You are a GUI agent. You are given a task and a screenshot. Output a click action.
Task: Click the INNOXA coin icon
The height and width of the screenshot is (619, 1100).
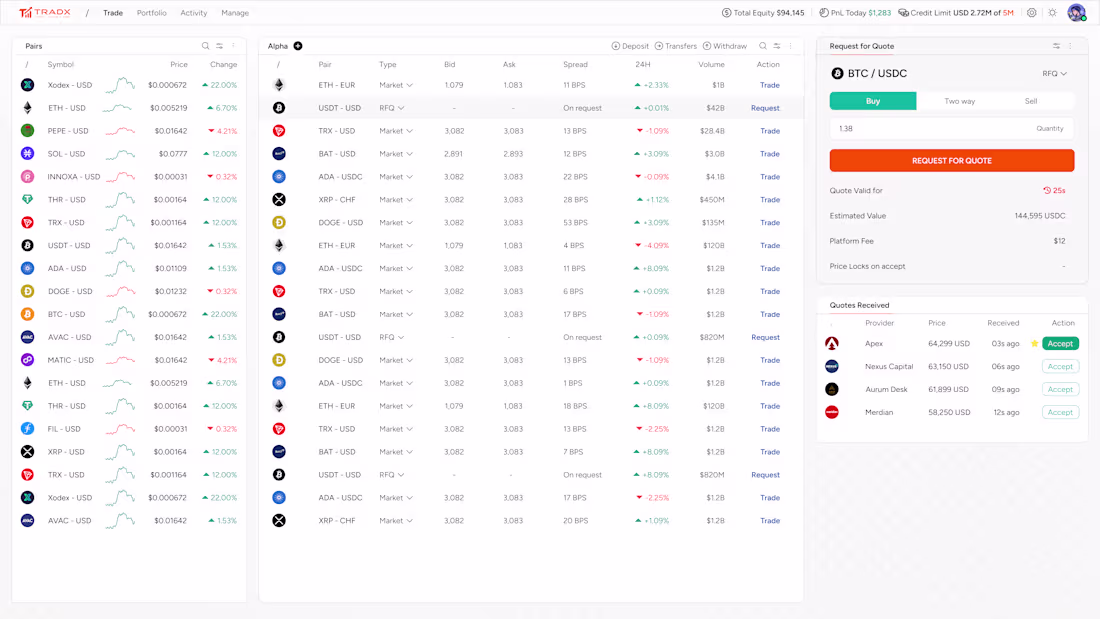pyautogui.click(x=27, y=177)
